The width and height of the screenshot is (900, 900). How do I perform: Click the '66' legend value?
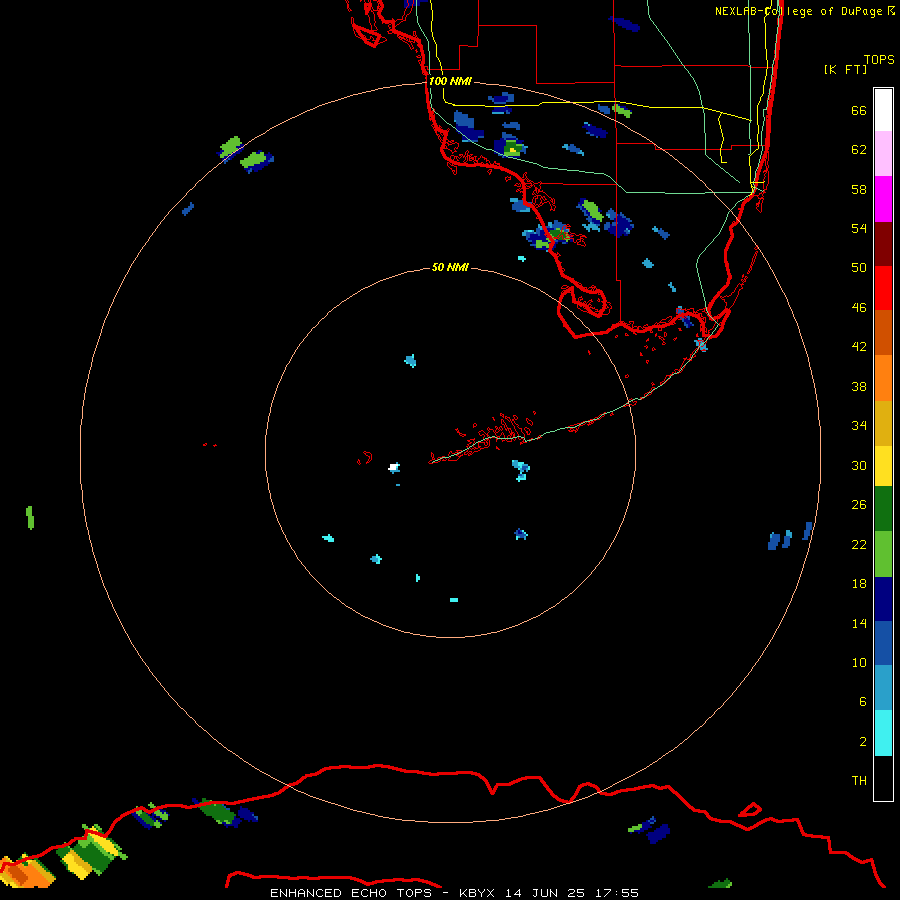click(859, 110)
